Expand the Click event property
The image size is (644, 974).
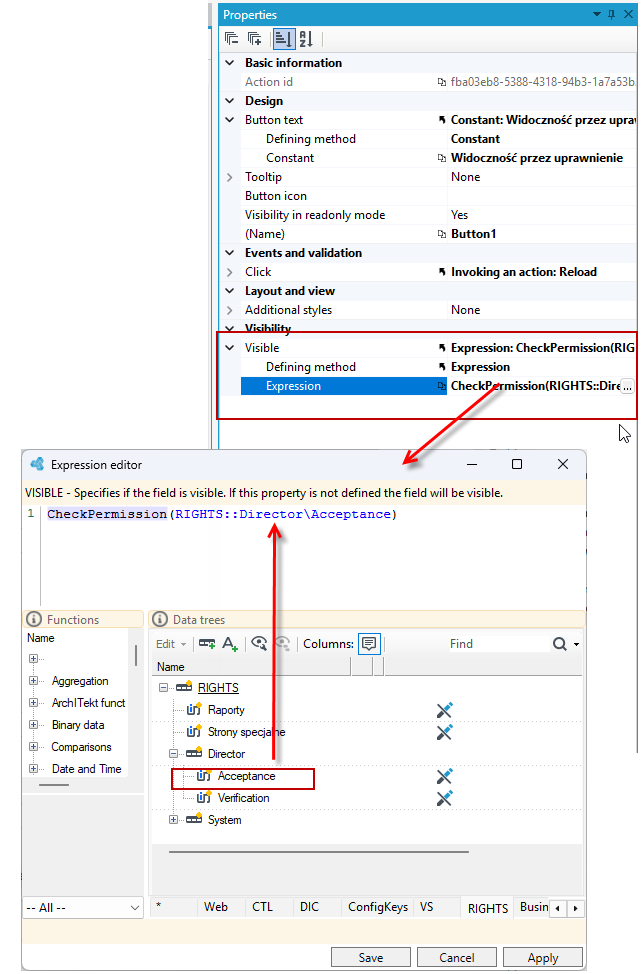(230, 272)
